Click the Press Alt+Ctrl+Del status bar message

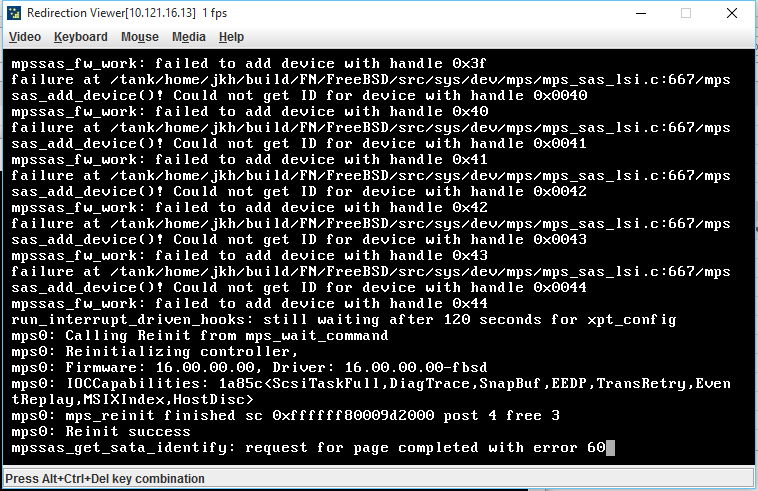click(x=105, y=479)
